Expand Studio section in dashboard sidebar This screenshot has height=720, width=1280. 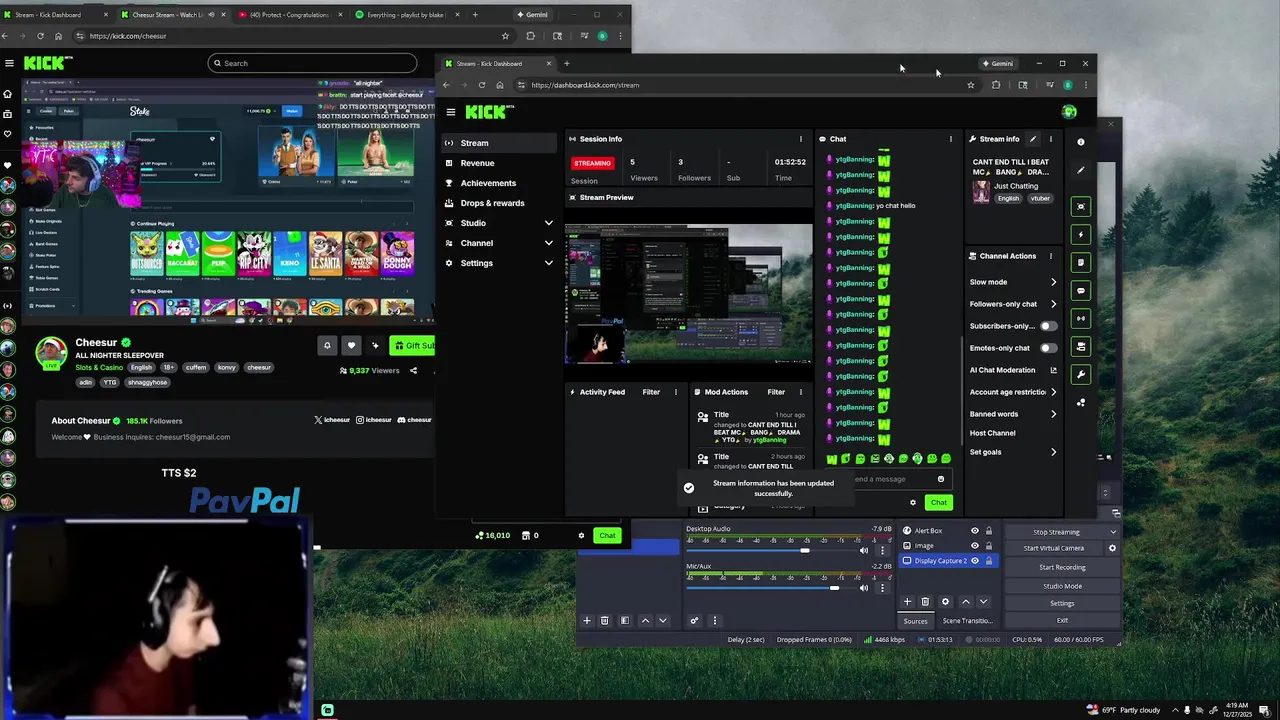(x=548, y=223)
